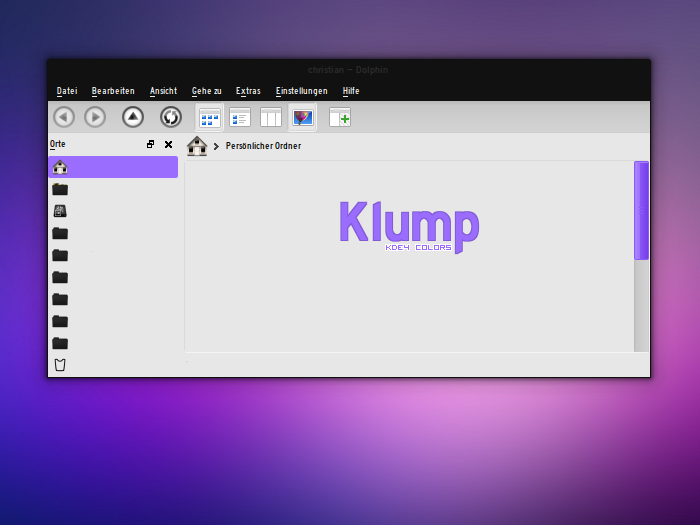This screenshot has width=700, height=525.
Task: Expand the breadcrumb arrow before Persönlicher Ordner
Action: [x=216, y=146]
